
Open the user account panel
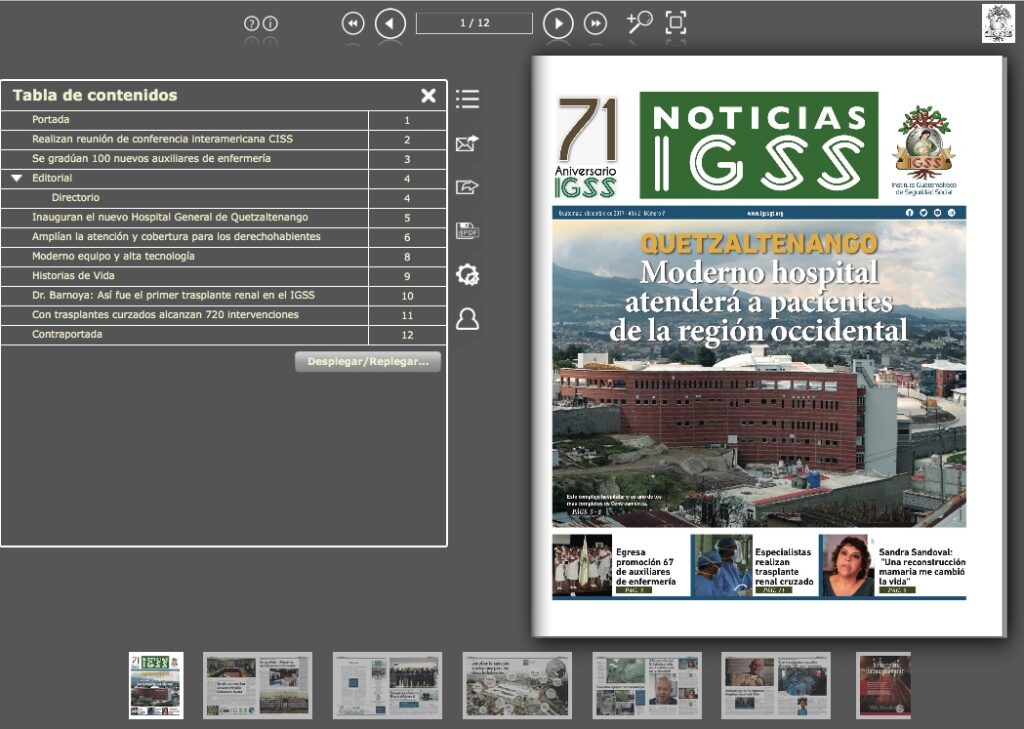pyautogui.click(x=466, y=319)
